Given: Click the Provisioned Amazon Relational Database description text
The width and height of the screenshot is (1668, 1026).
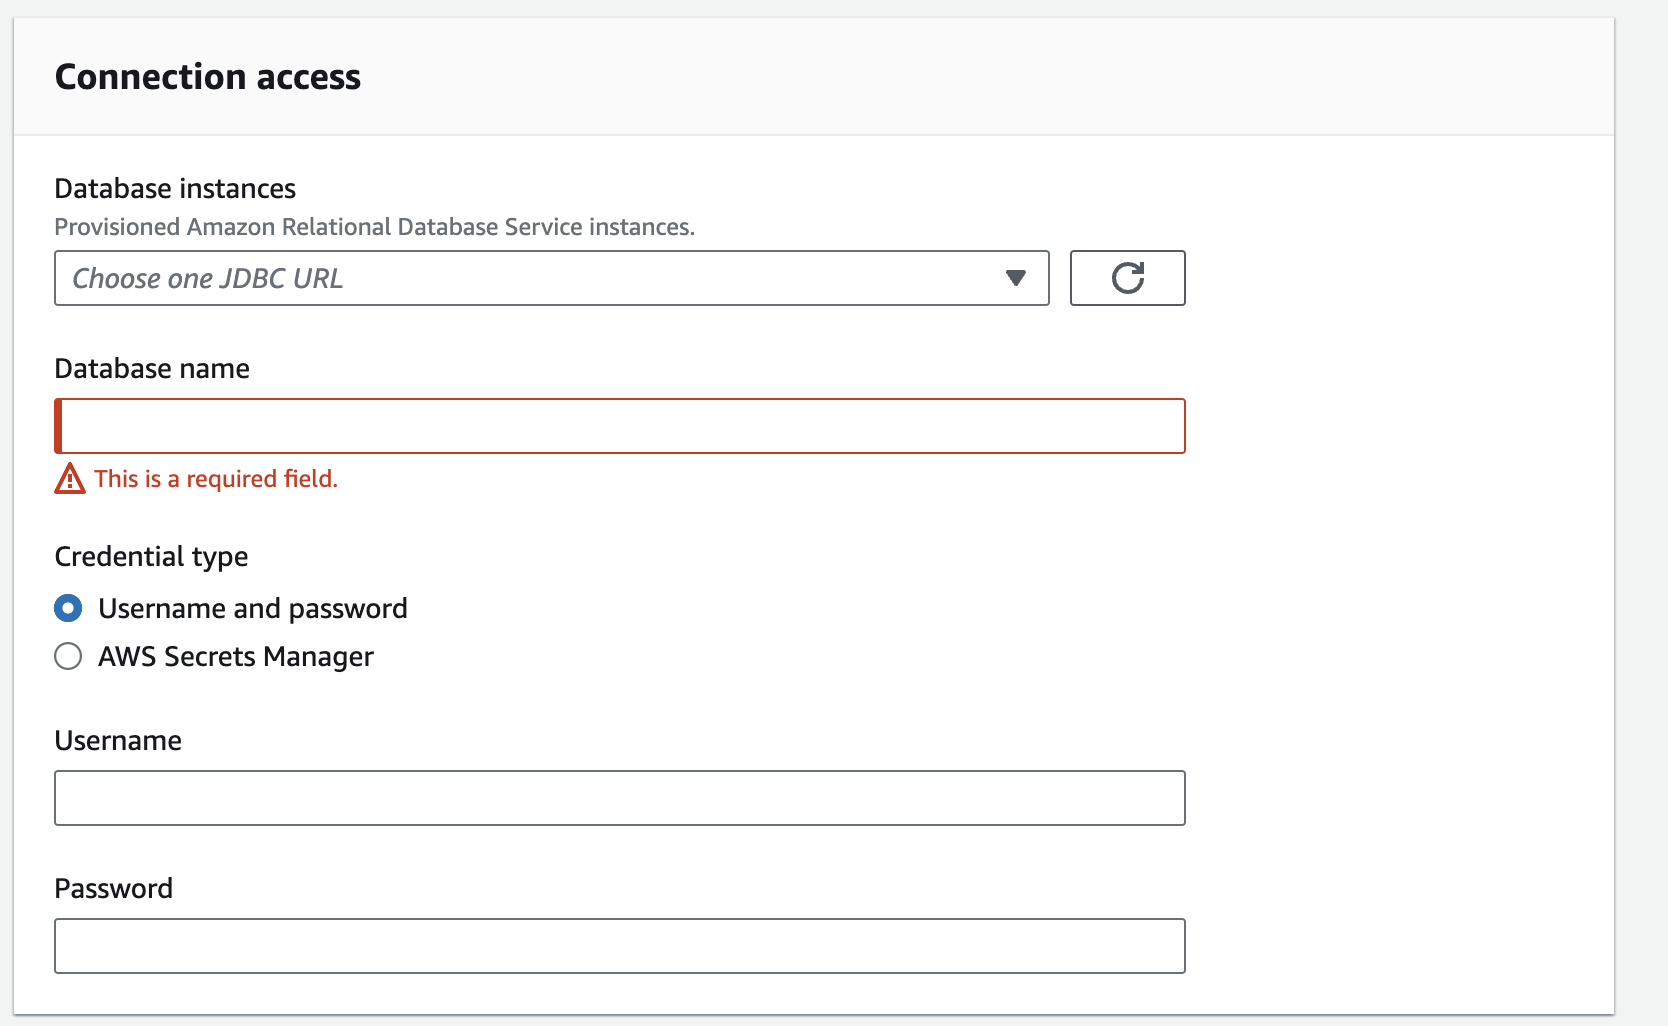Looking at the screenshot, I should (x=374, y=227).
